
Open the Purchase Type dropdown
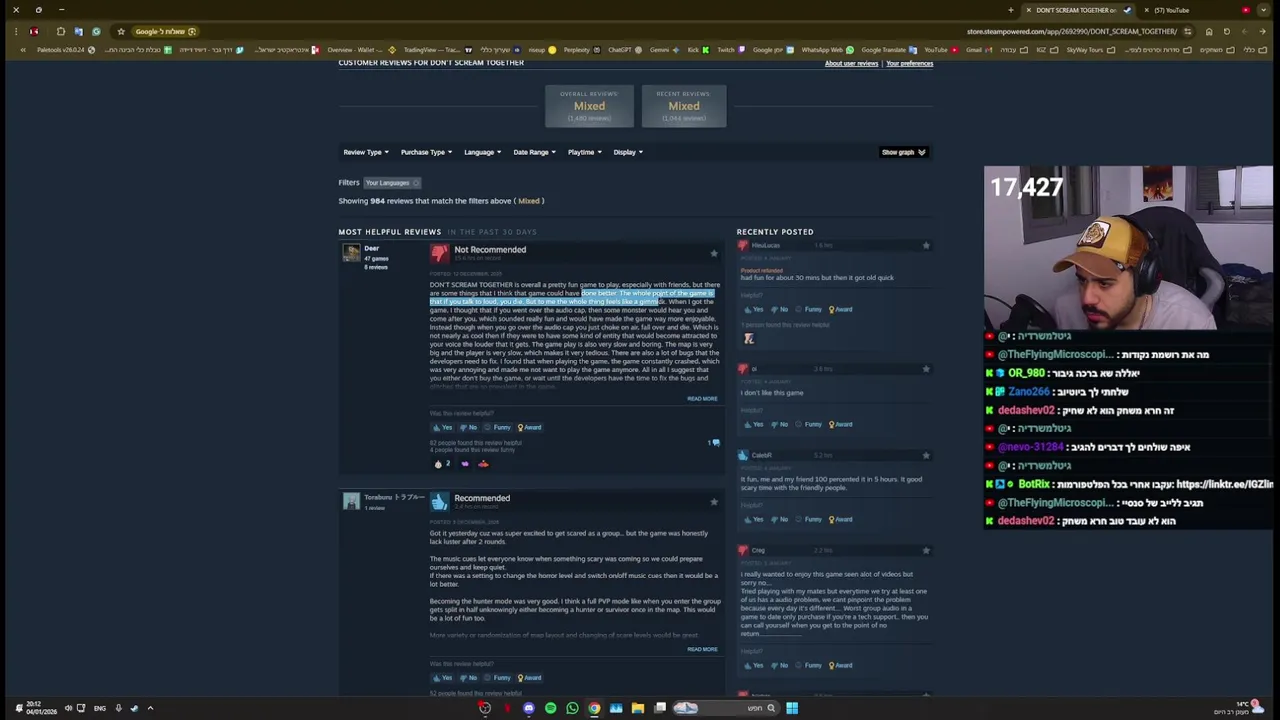click(x=426, y=152)
